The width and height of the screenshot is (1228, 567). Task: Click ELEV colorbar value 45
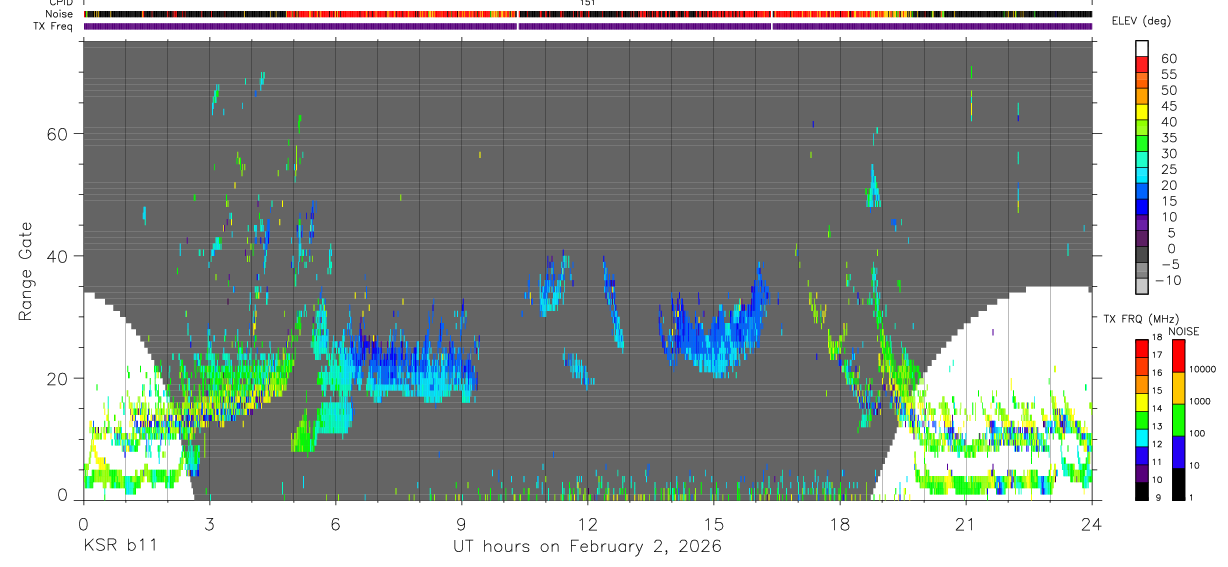(x=1167, y=106)
